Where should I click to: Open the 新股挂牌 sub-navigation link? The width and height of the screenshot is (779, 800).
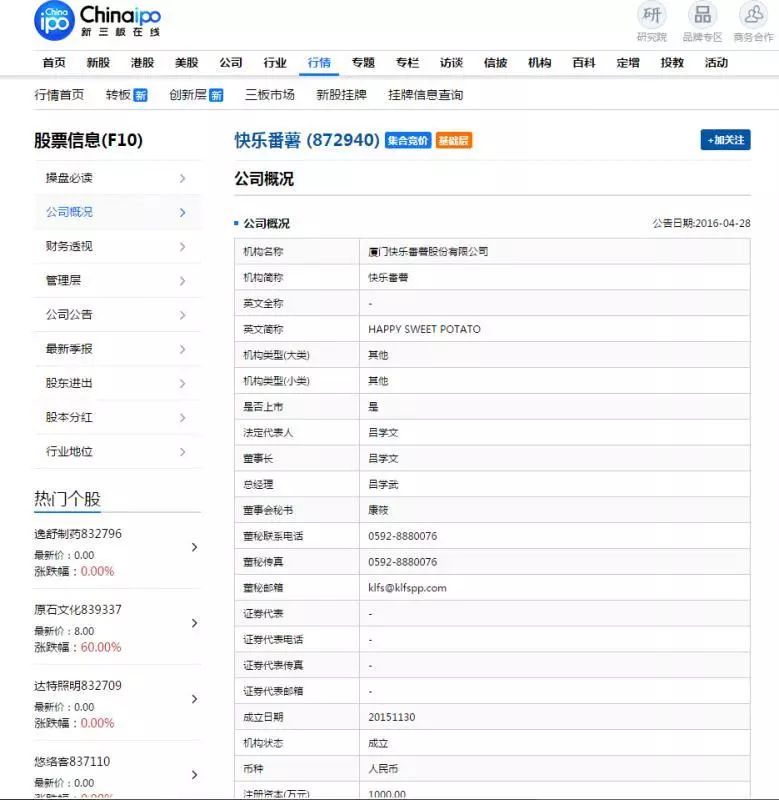[341, 95]
